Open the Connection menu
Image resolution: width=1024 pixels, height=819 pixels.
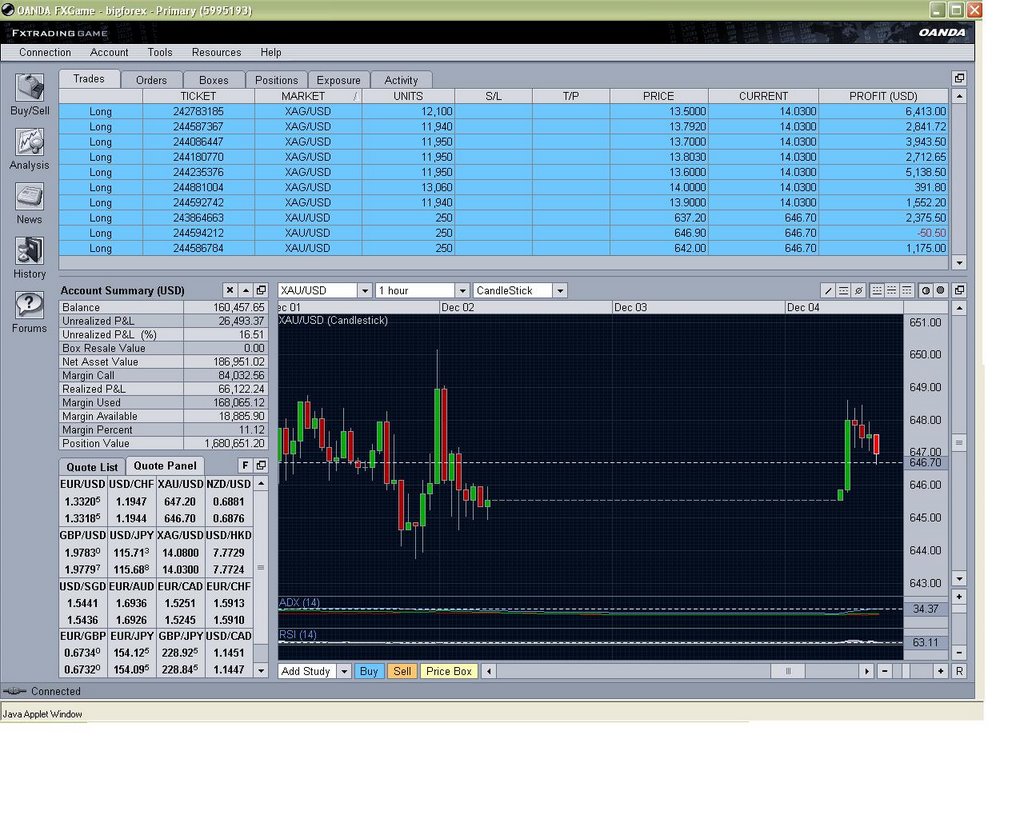(45, 53)
